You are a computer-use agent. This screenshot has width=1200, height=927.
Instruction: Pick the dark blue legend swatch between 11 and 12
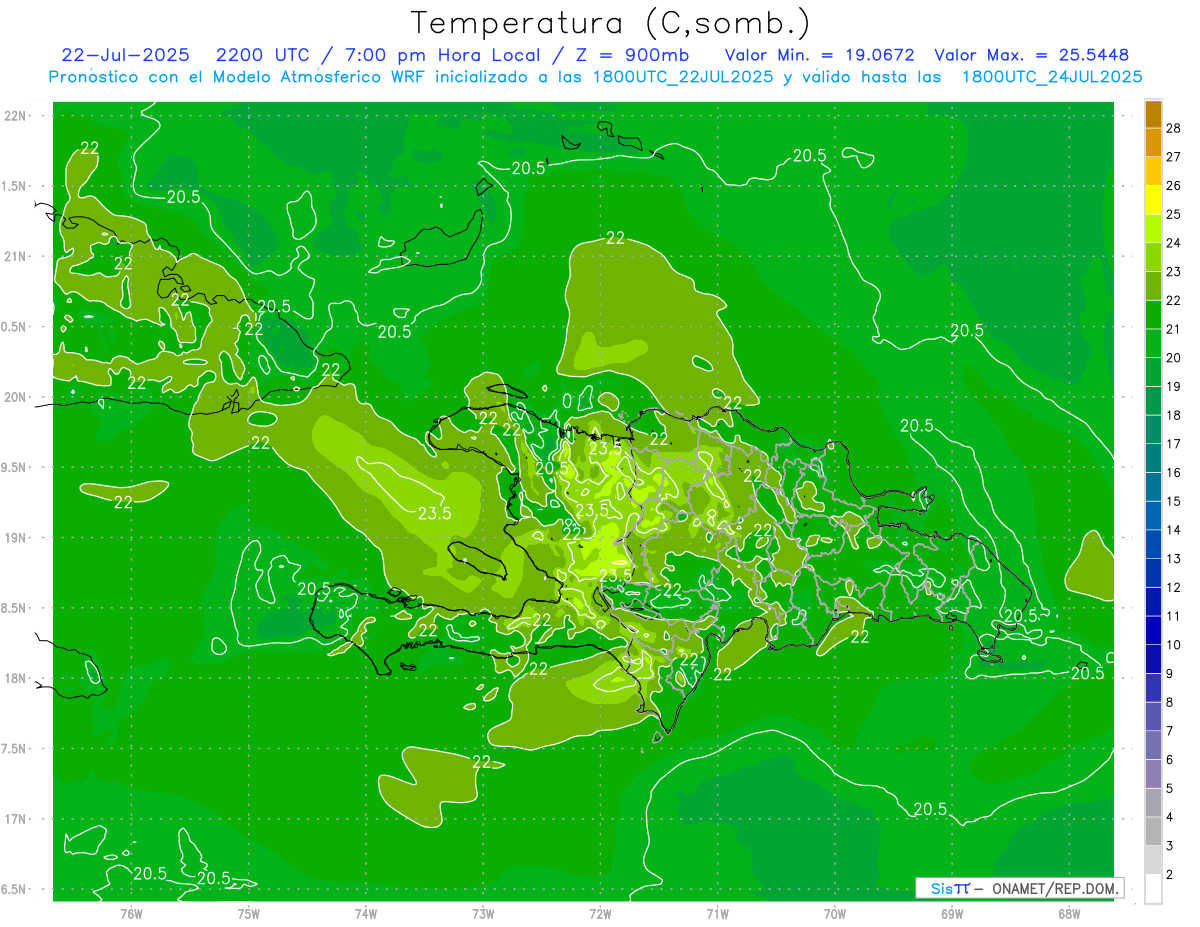tap(1153, 602)
